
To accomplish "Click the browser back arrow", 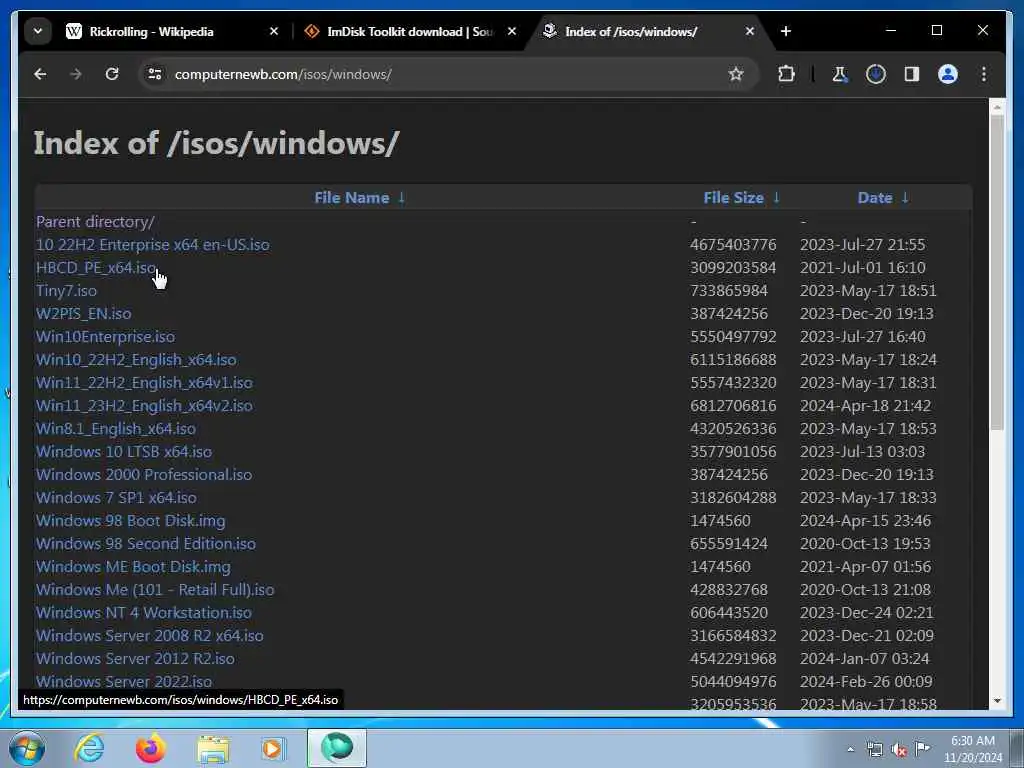I will (40, 74).
